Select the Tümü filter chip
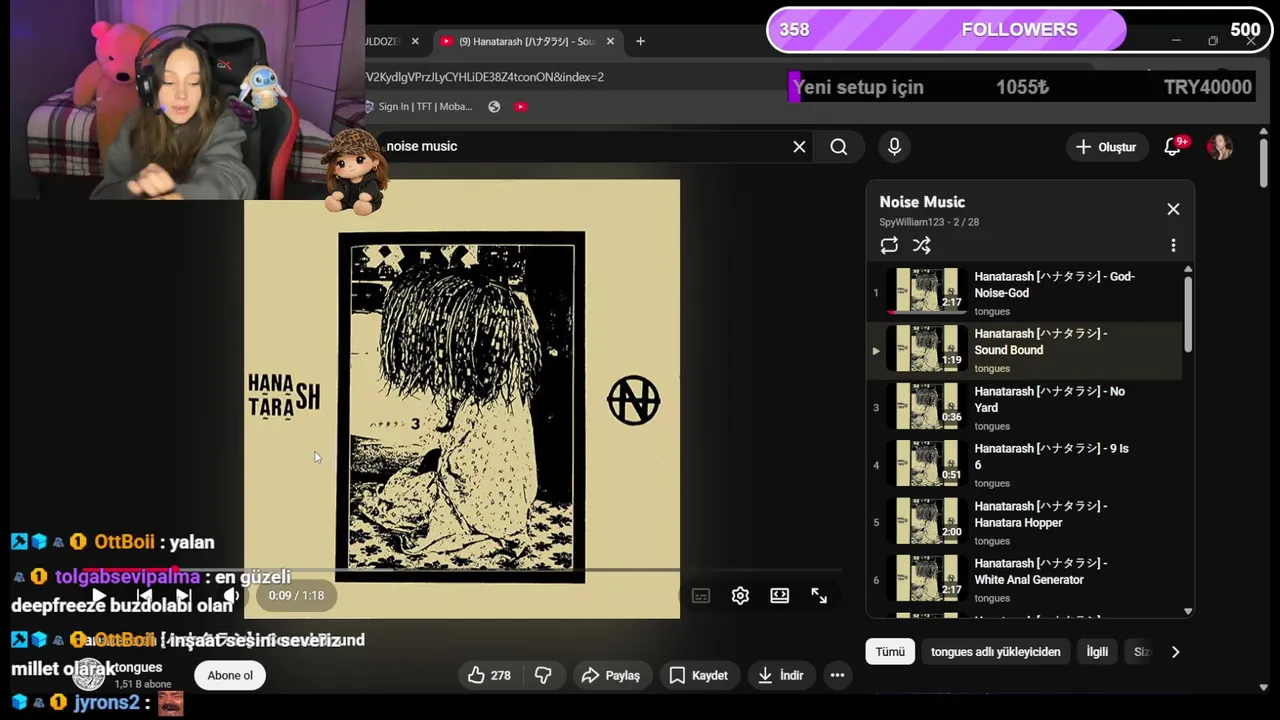 click(890, 652)
